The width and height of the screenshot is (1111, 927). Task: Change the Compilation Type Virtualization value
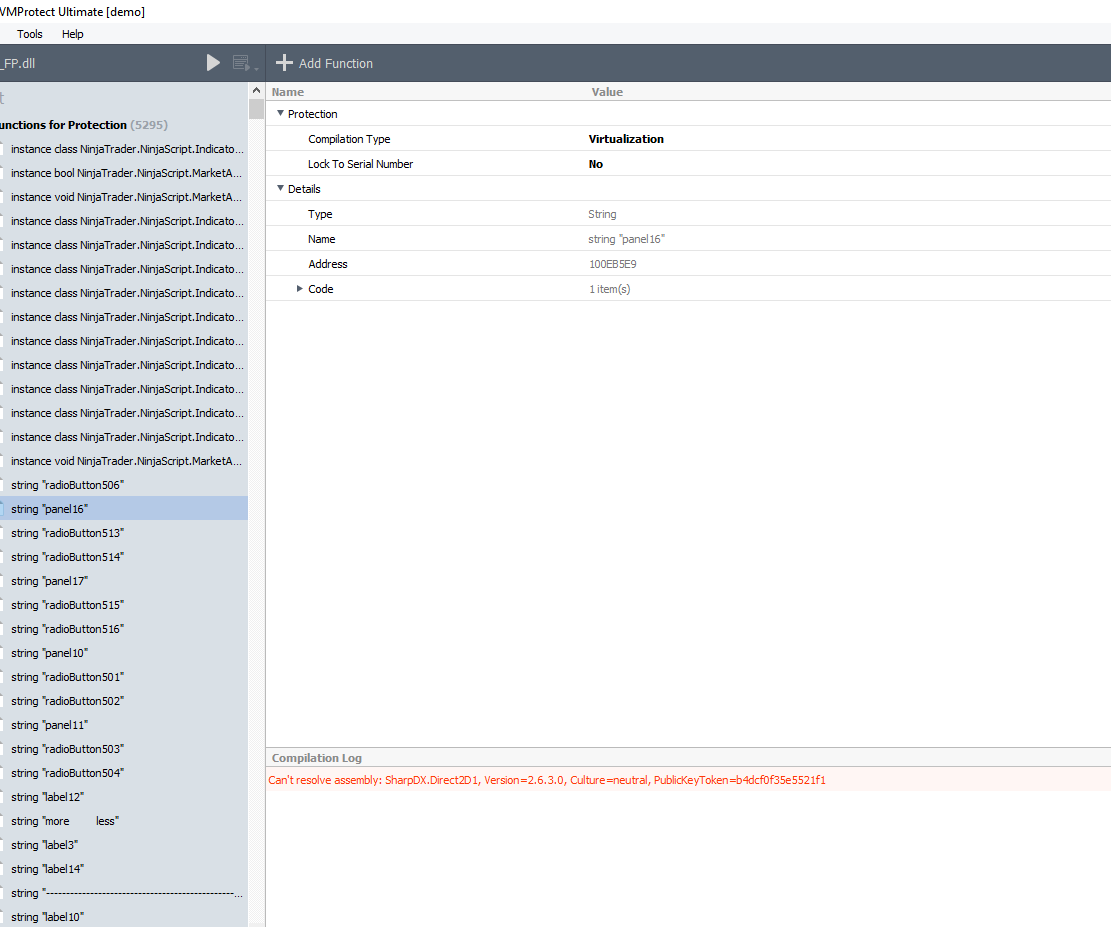pos(626,139)
